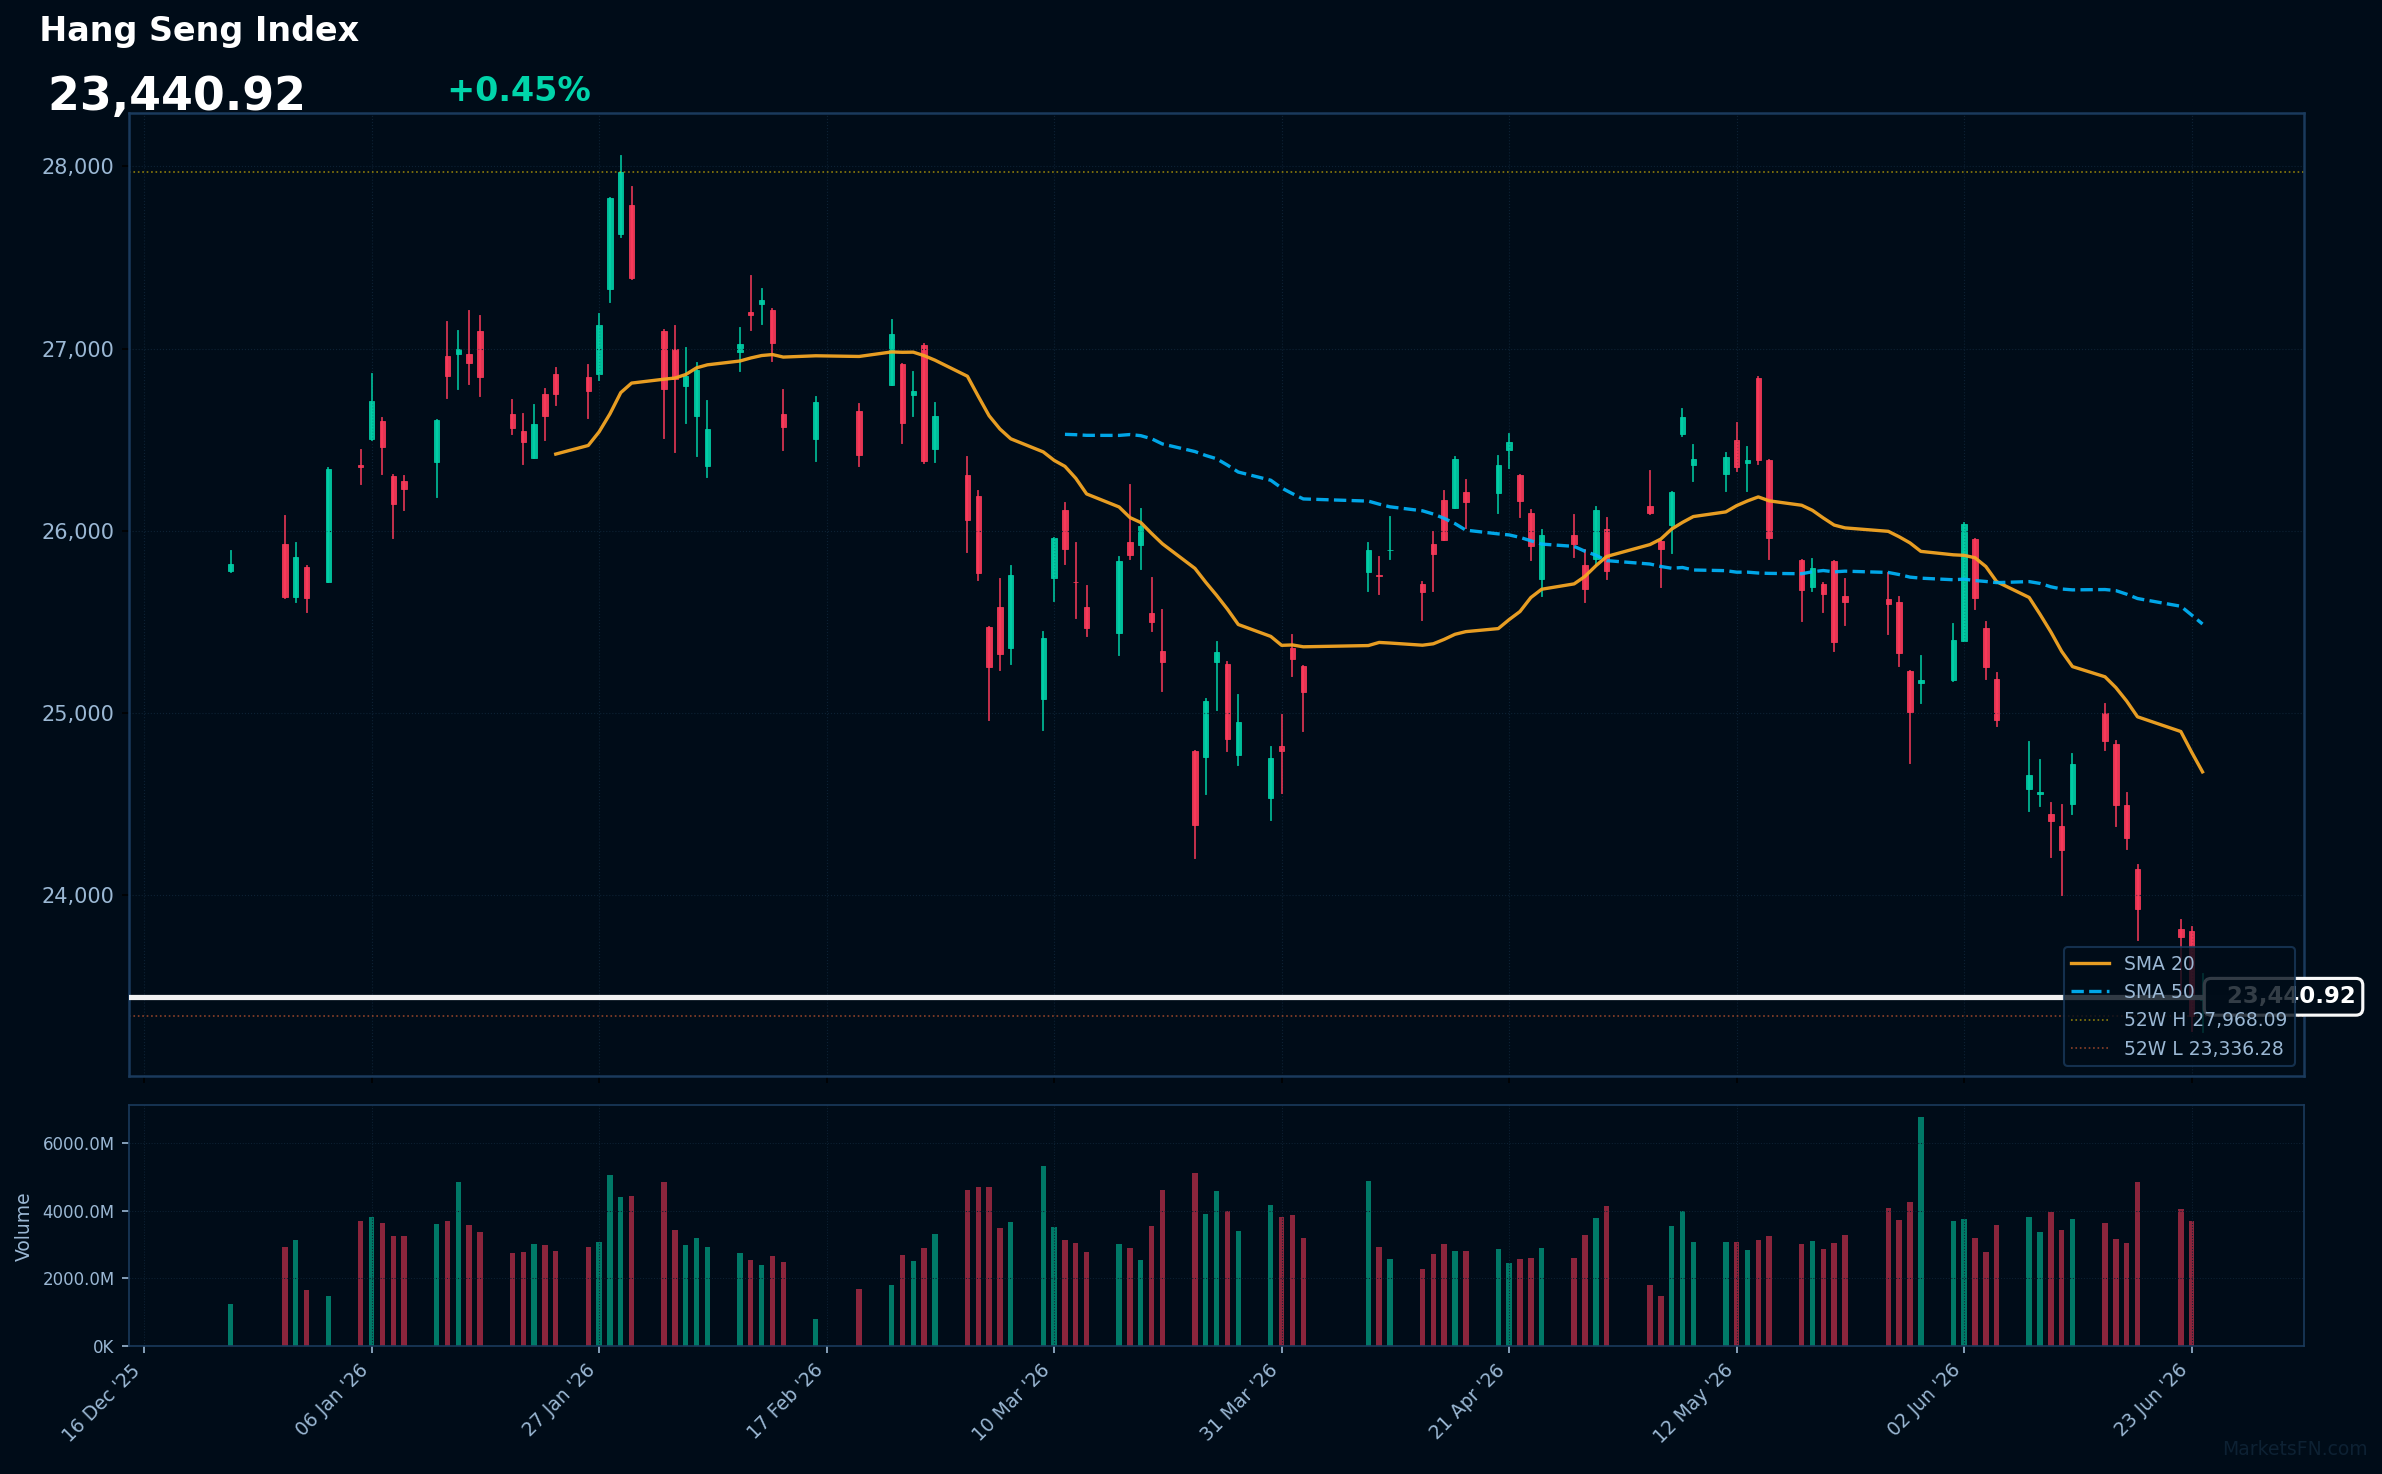Click the 28,000 price axis label
Viewport: 2382px width, 1474px height.
pyautogui.click(x=77, y=167)
